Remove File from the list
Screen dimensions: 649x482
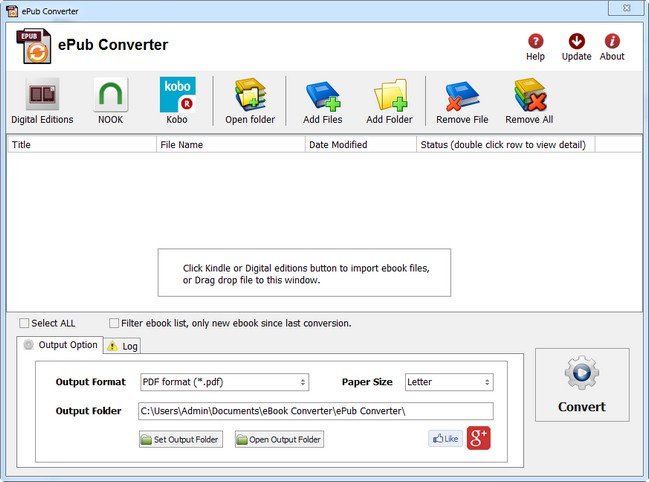(462, 101)
